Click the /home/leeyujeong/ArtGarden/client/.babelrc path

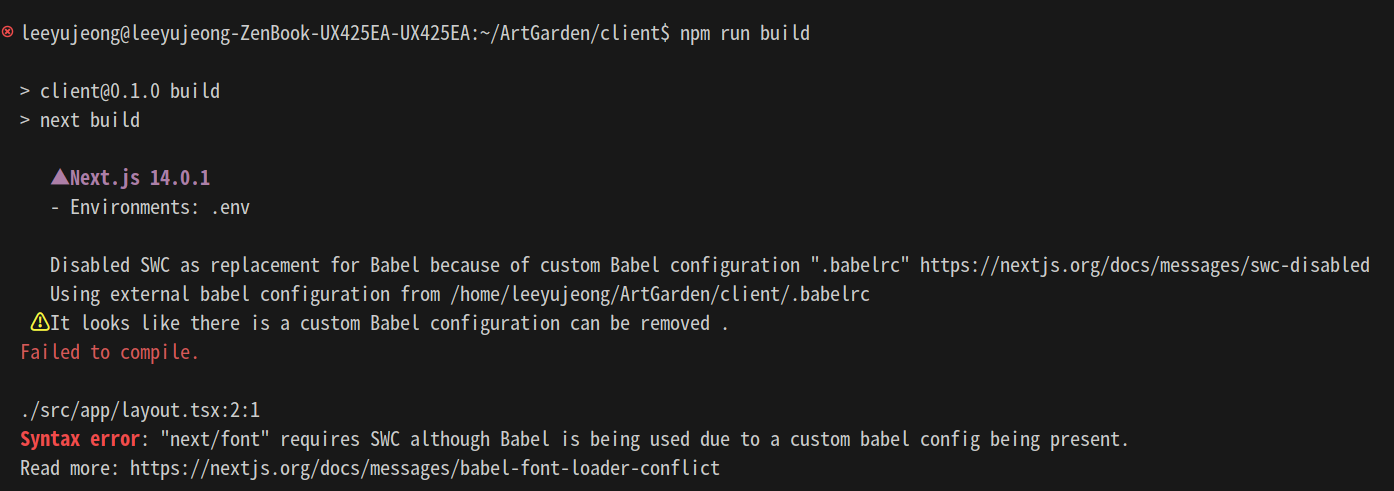[x=660, y=294]
